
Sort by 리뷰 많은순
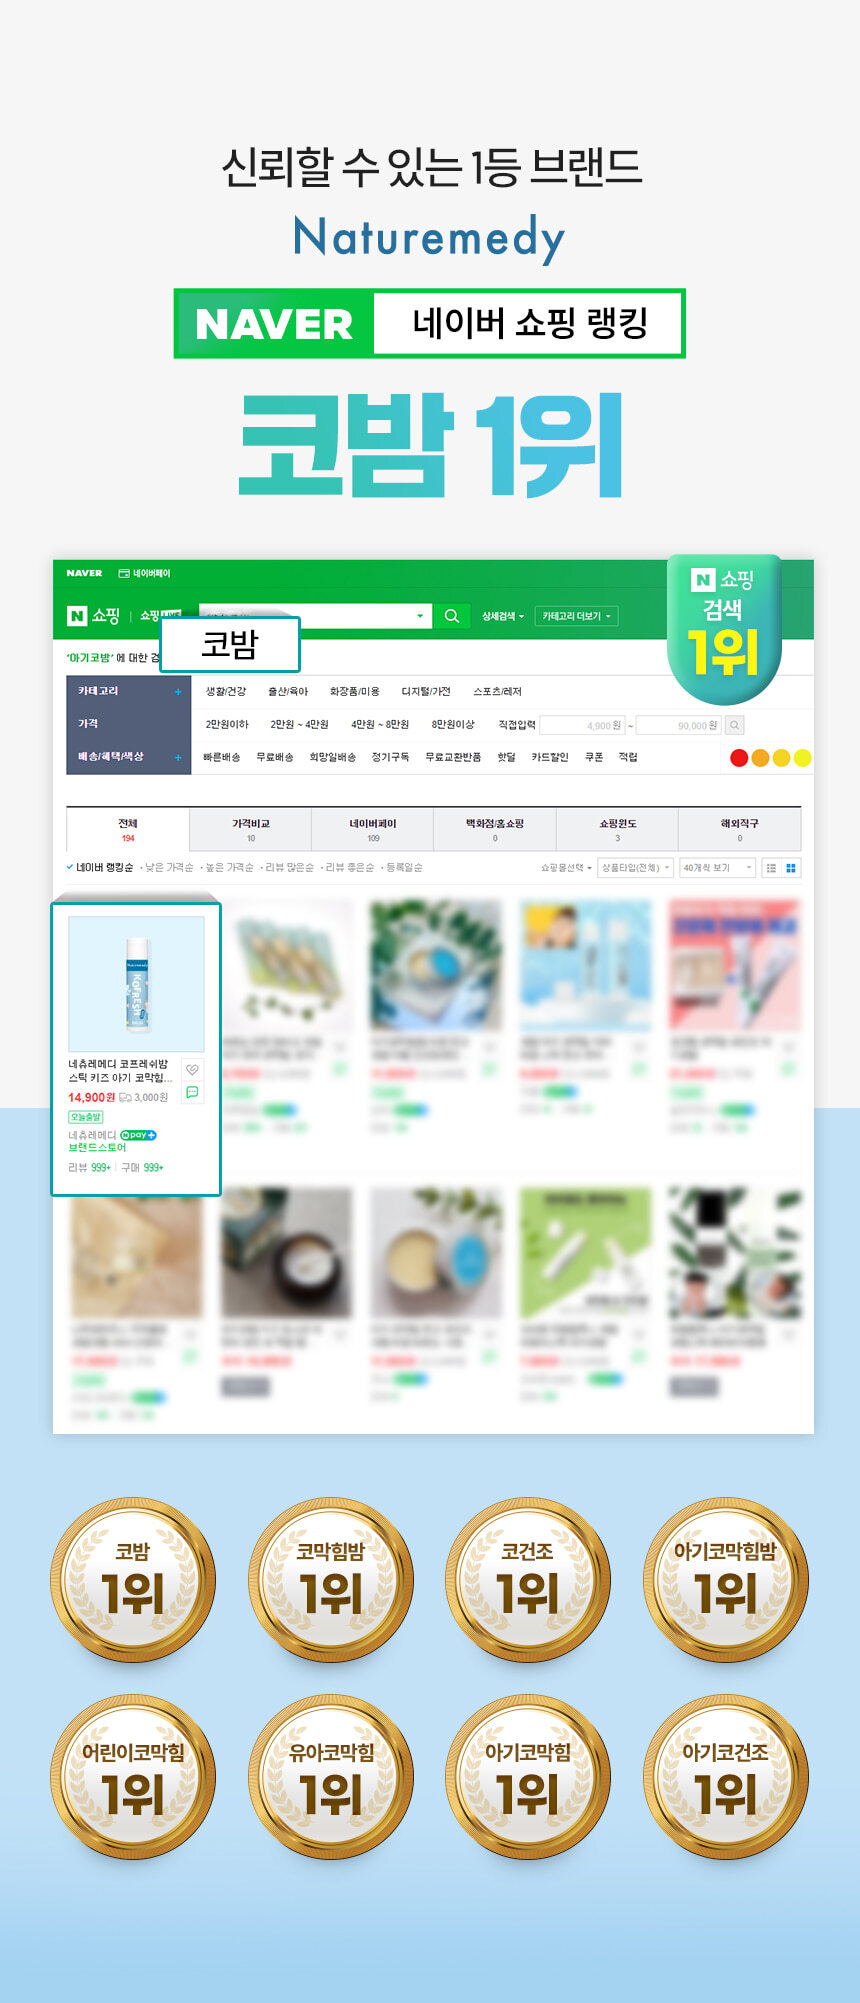(x=289, y=867)
